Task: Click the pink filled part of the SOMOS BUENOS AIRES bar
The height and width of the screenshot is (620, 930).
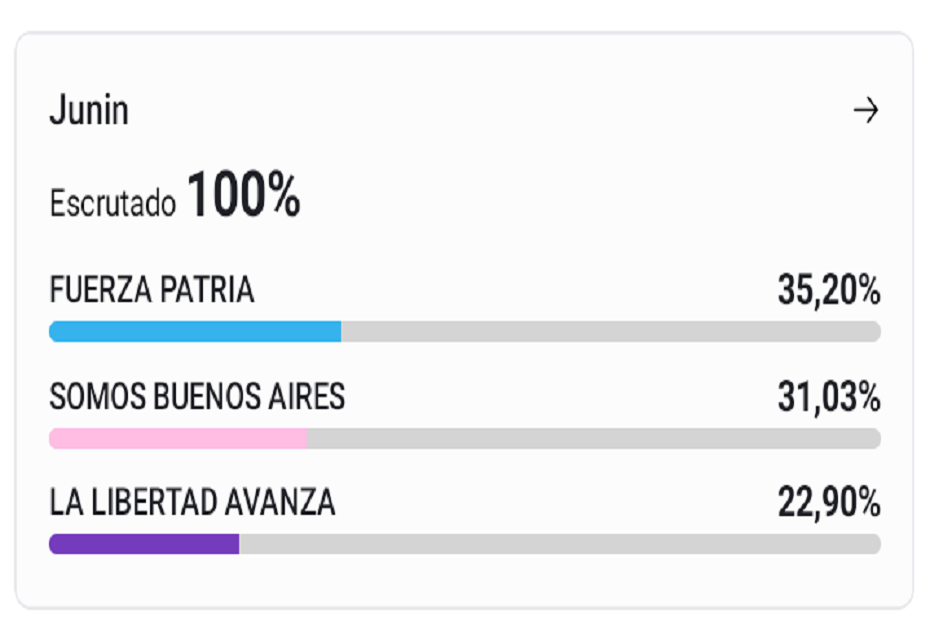Action: [178, 438]
